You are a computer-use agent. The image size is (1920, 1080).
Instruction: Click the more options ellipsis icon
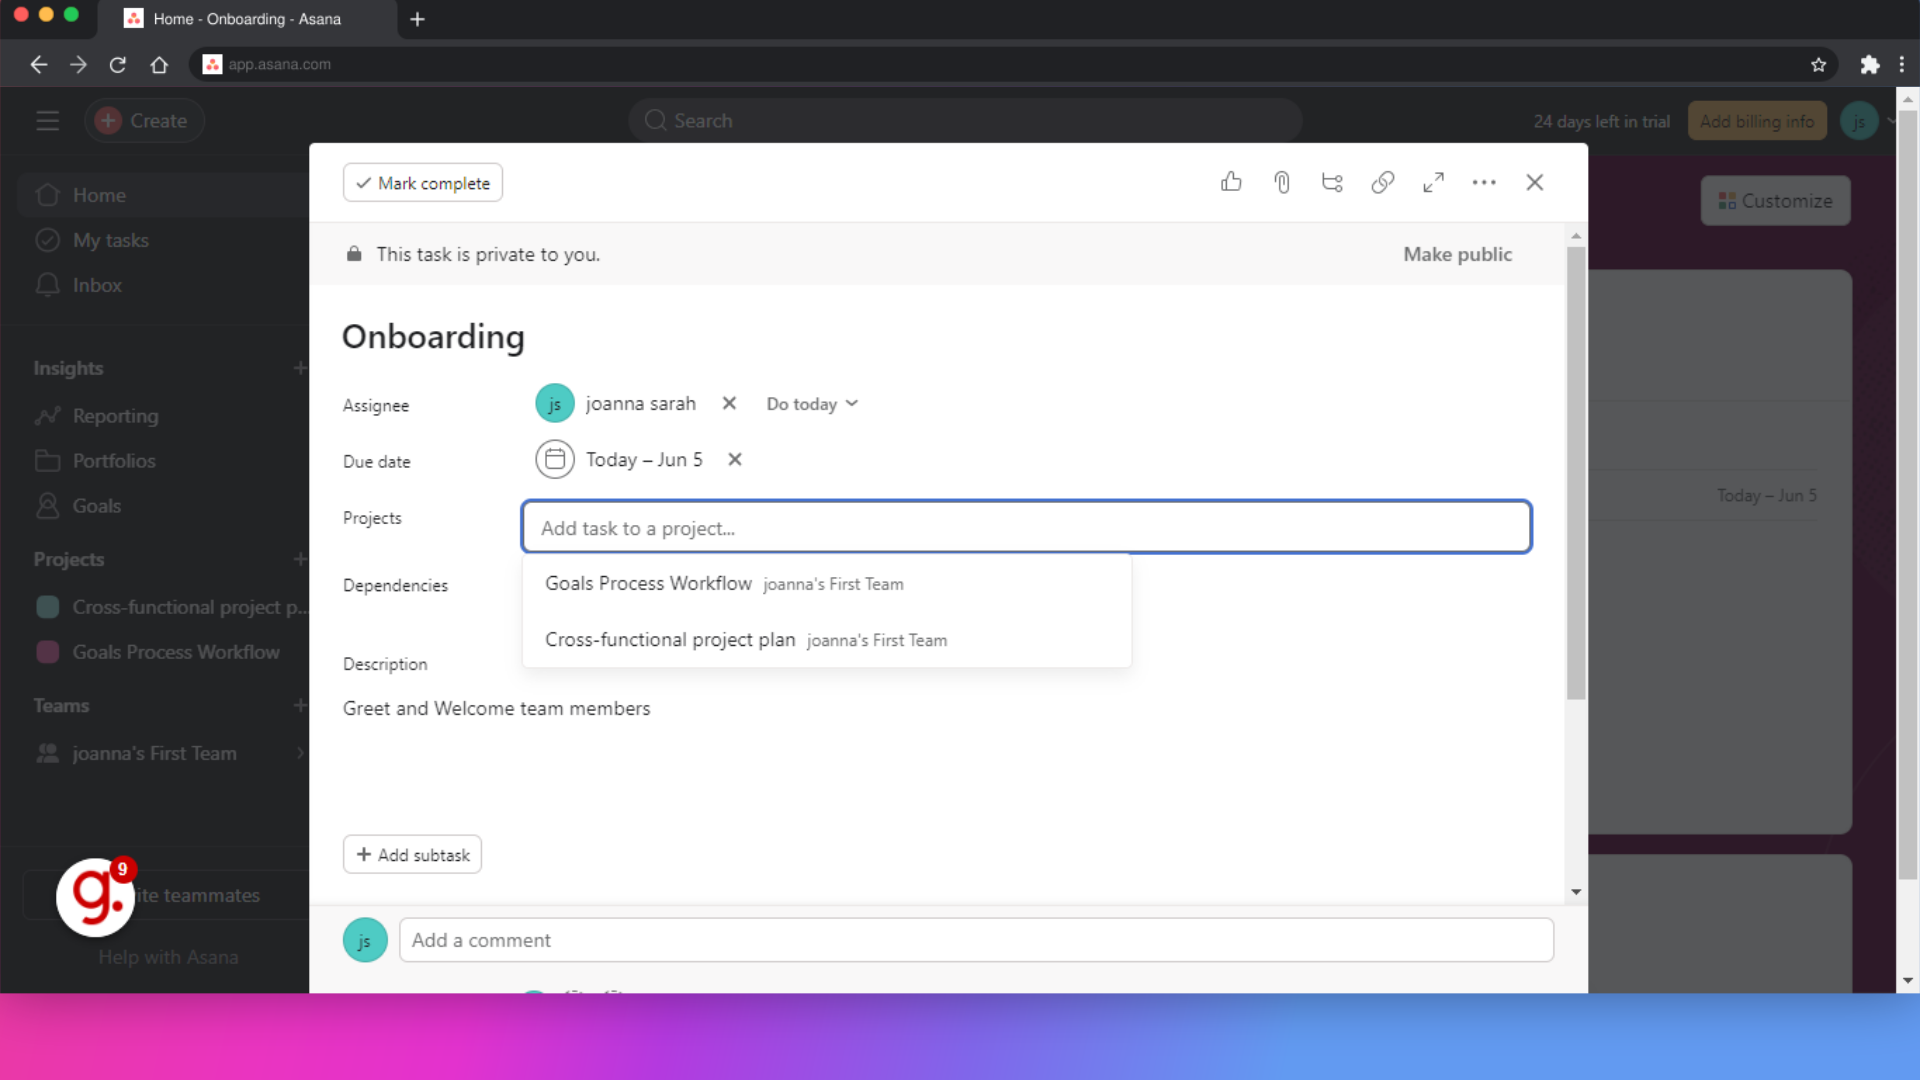(x=1485, y=182)
